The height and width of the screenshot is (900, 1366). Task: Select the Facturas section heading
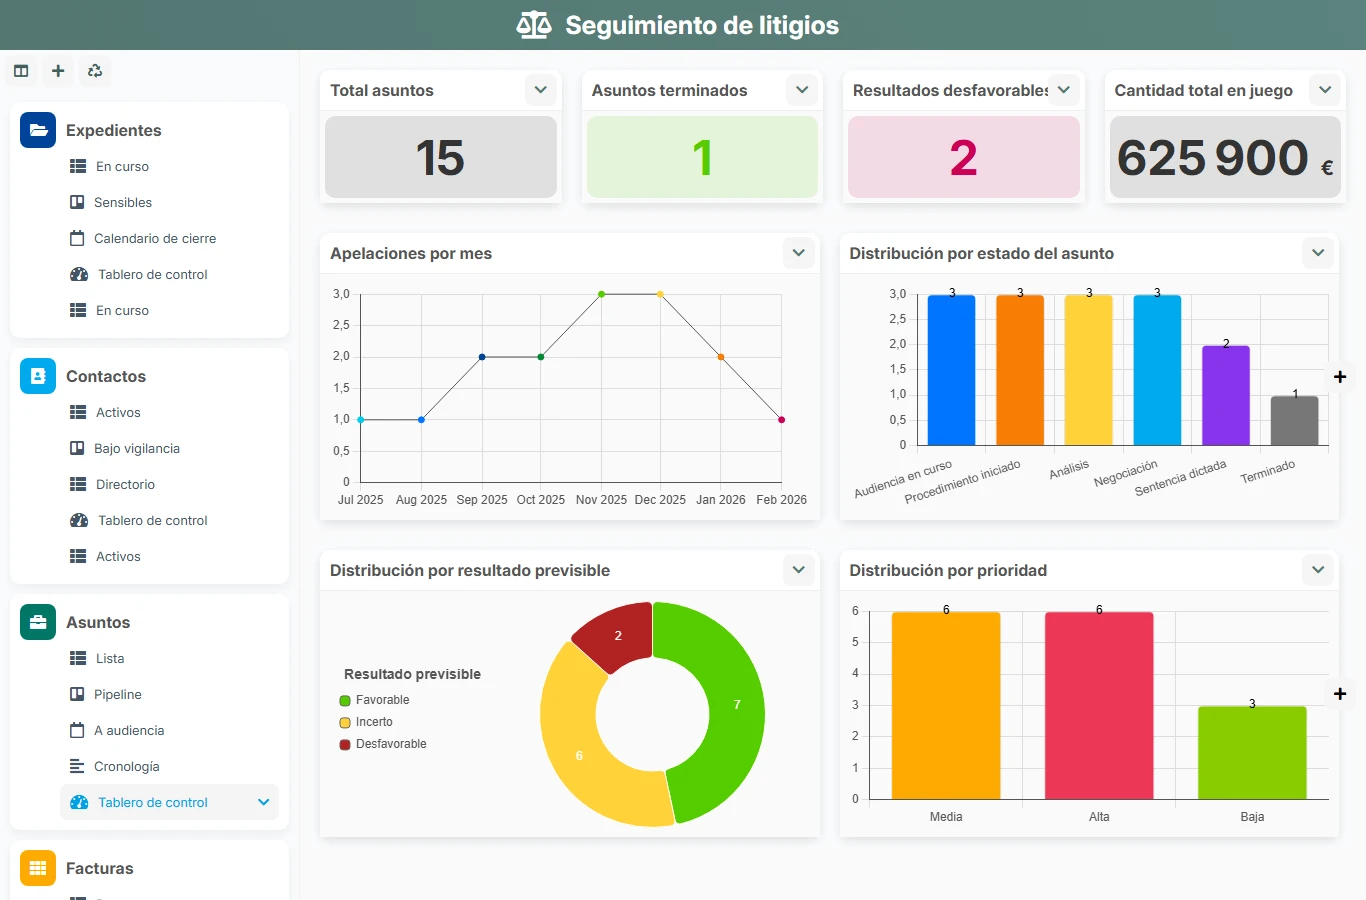99,868
